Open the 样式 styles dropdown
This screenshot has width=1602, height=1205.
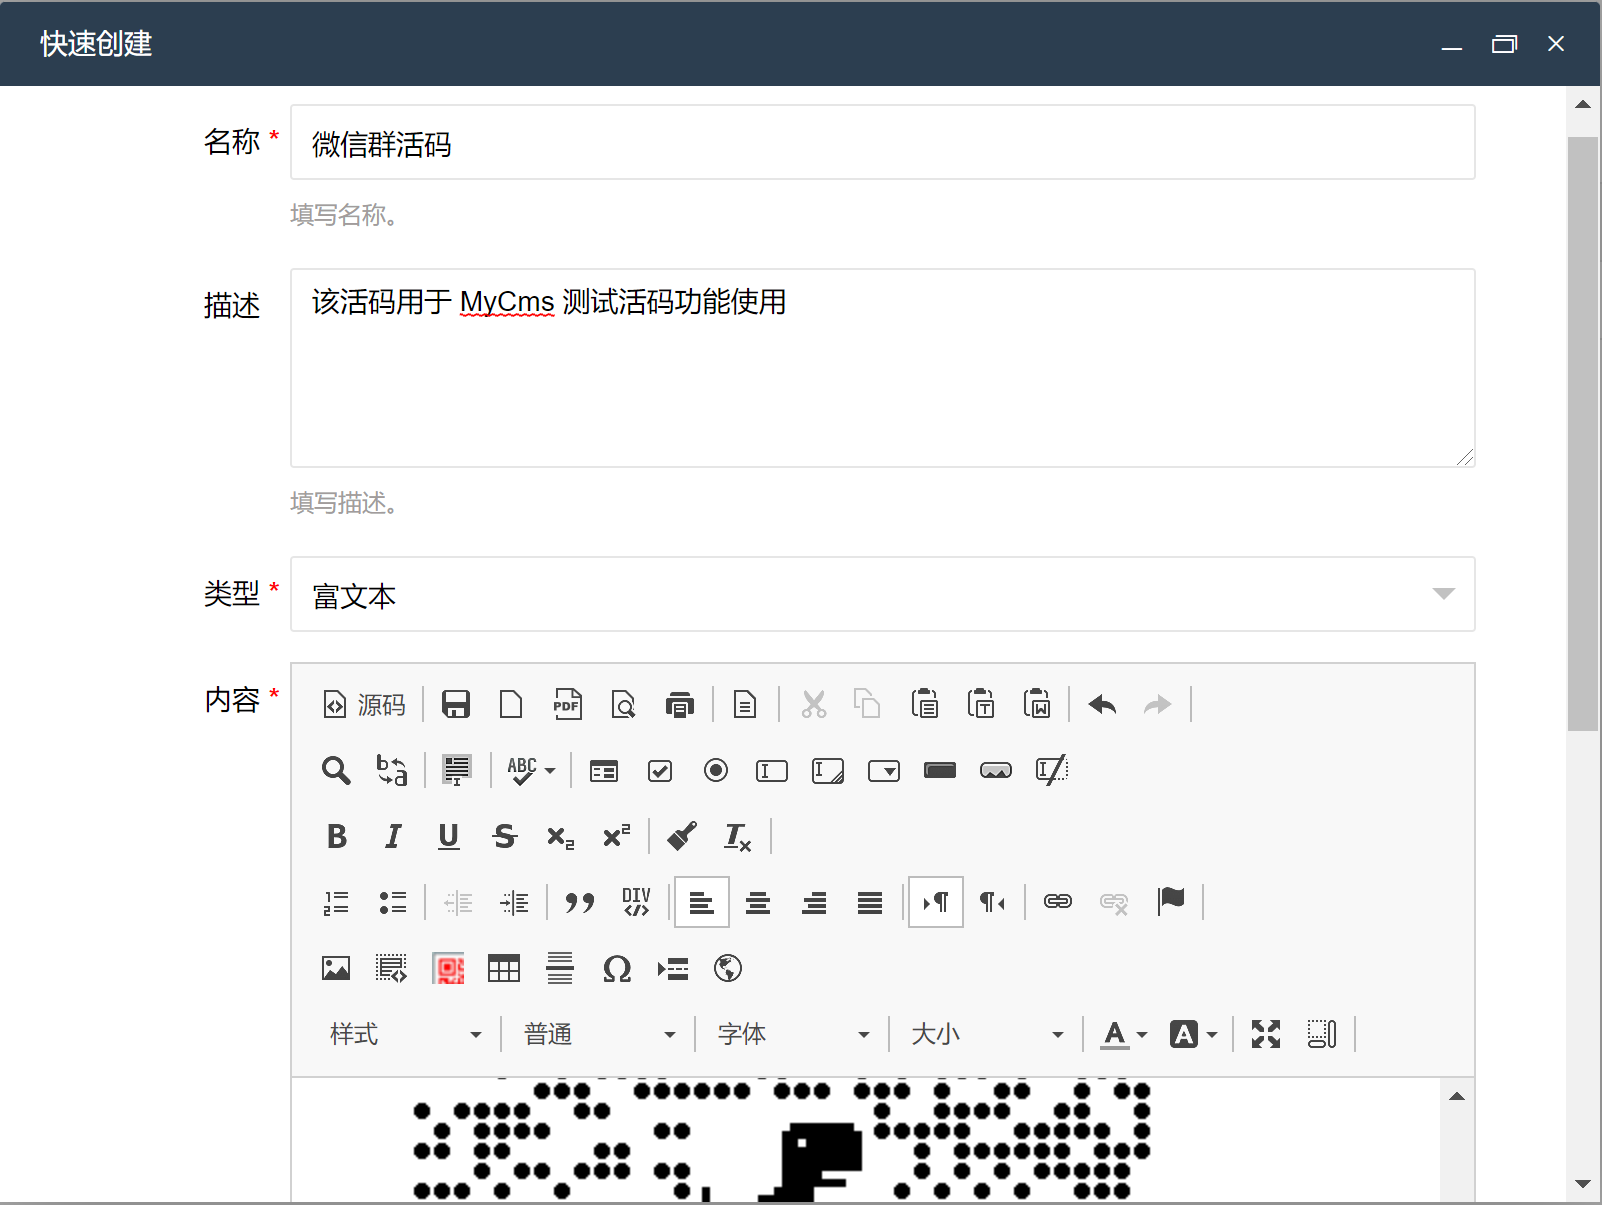point(405,1035)
